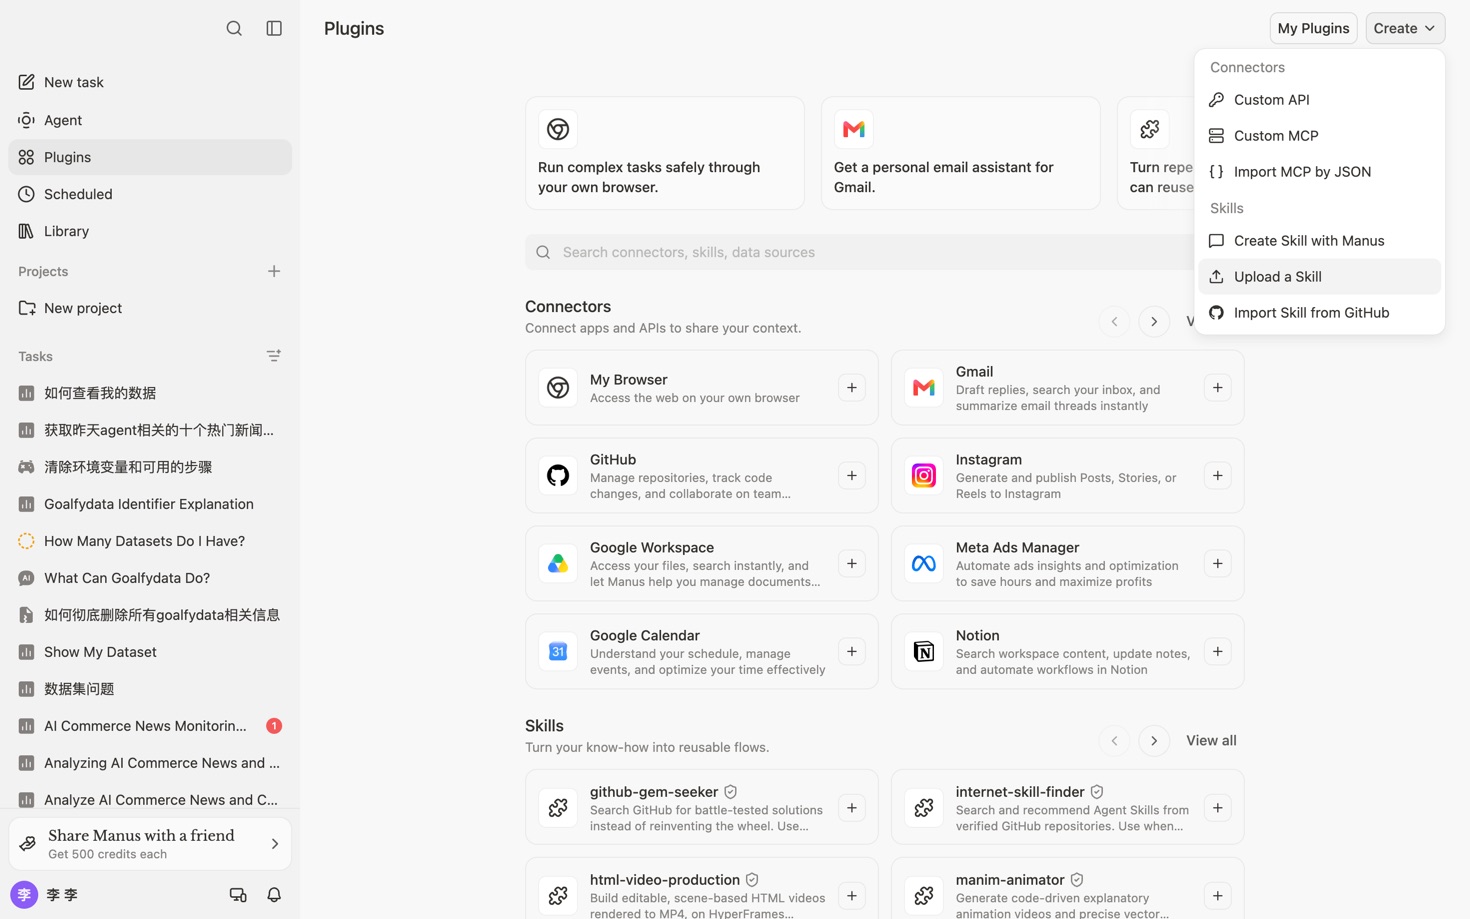This screenshot has width=1470, height=919.
Task: Open Library in sidebar
Action: [150, 231]
